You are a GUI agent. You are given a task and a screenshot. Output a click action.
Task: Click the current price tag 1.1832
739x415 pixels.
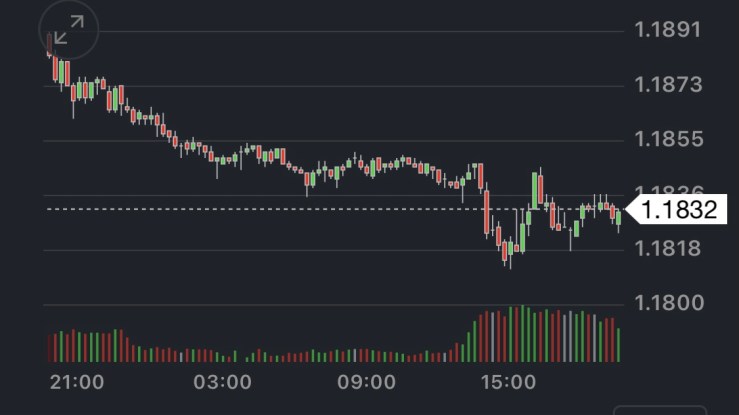[x=679, y=210]
